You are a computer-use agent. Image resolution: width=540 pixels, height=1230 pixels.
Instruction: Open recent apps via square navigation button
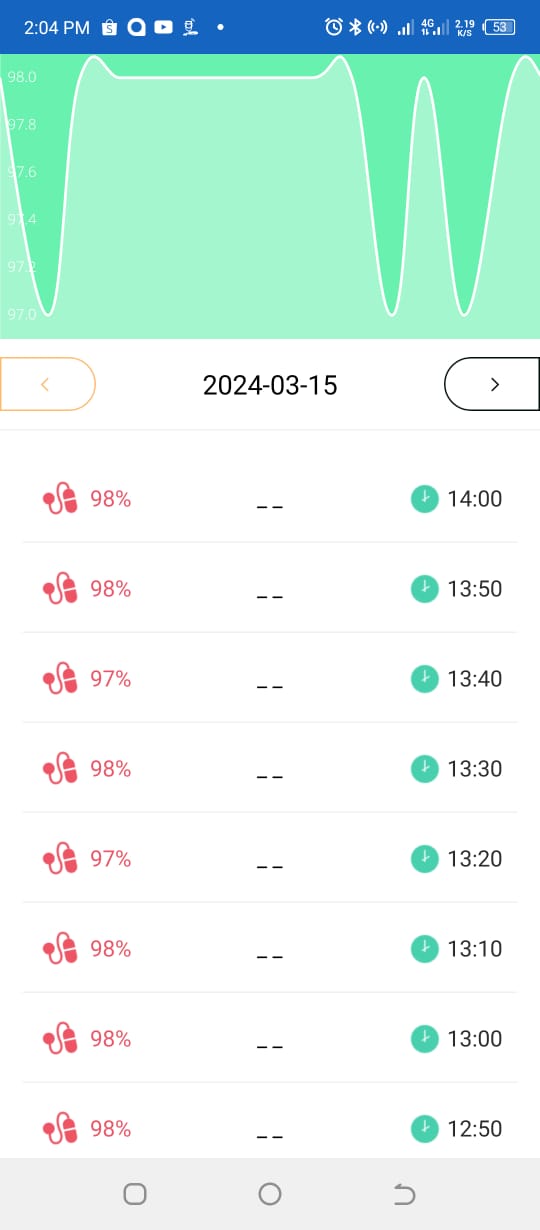point(135,1193)
